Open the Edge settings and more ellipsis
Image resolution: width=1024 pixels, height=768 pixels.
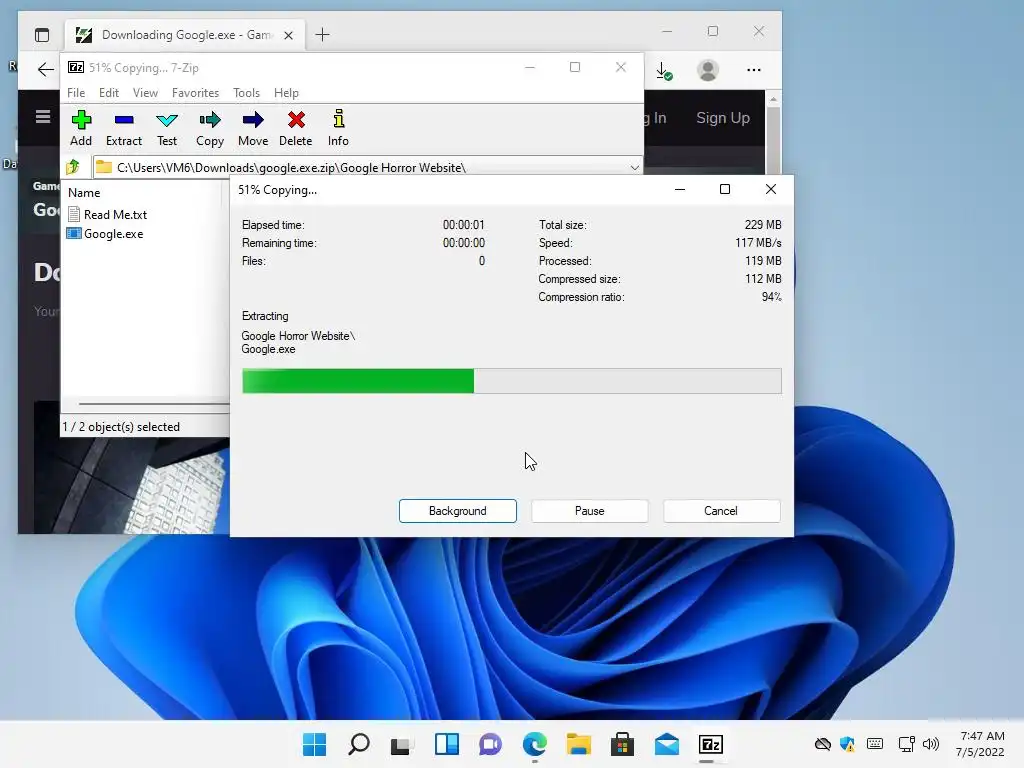[x=754, y=70]
